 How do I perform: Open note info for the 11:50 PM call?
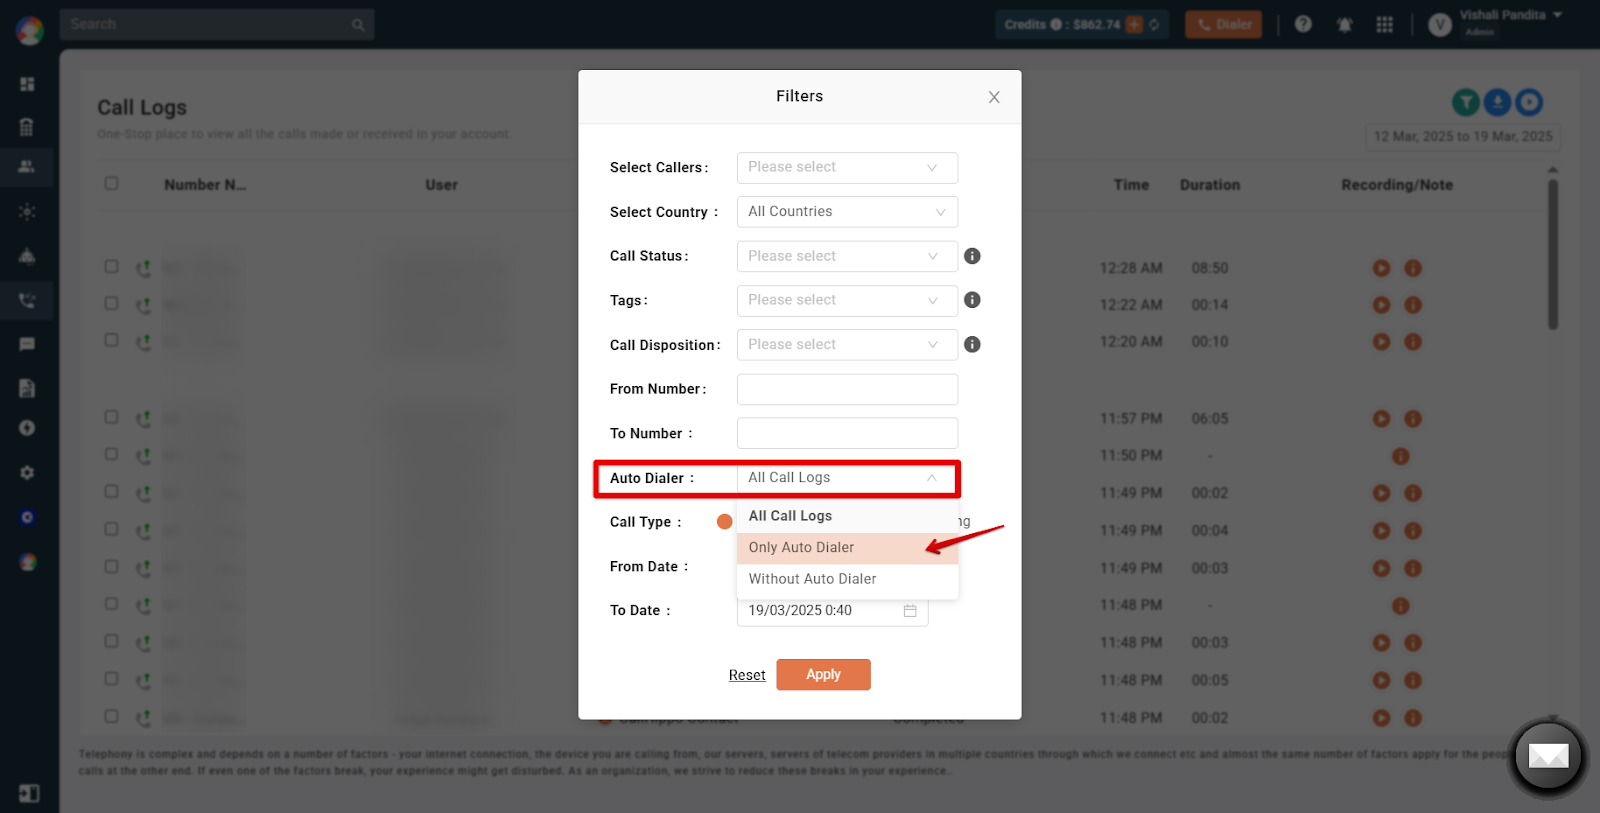coord(1401,456)
